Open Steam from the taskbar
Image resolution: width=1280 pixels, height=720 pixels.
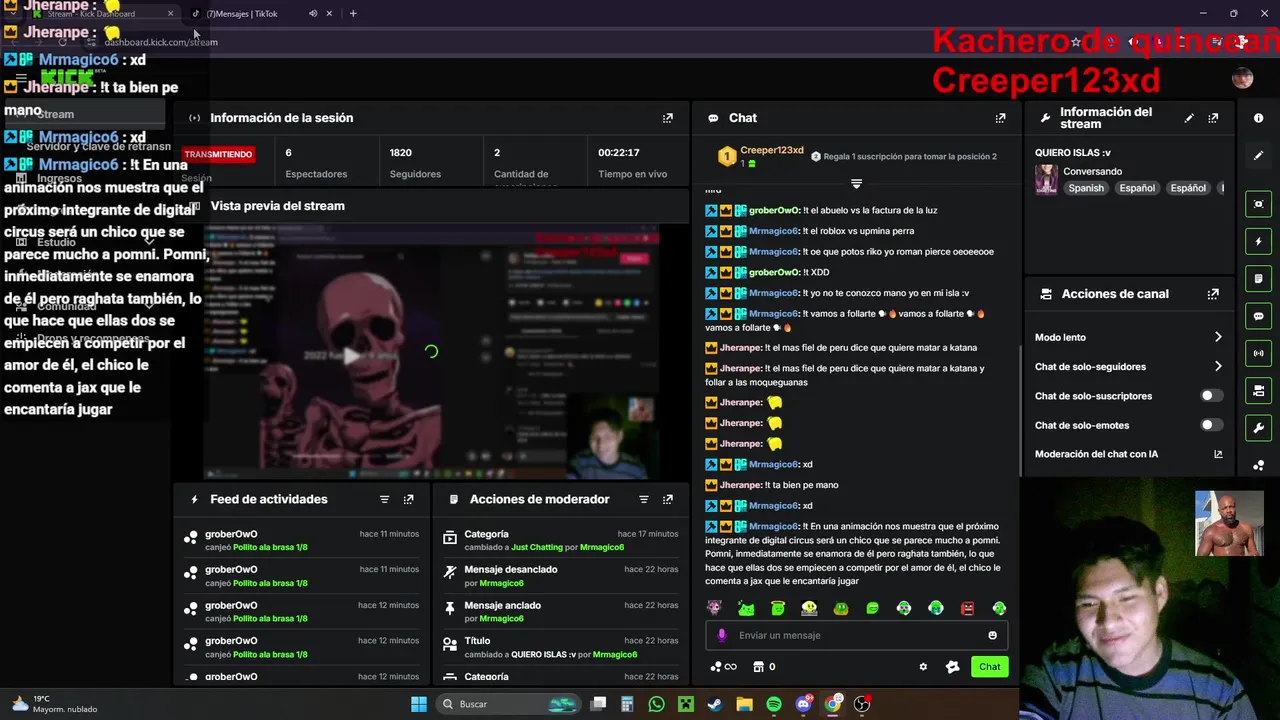(715, 704)
